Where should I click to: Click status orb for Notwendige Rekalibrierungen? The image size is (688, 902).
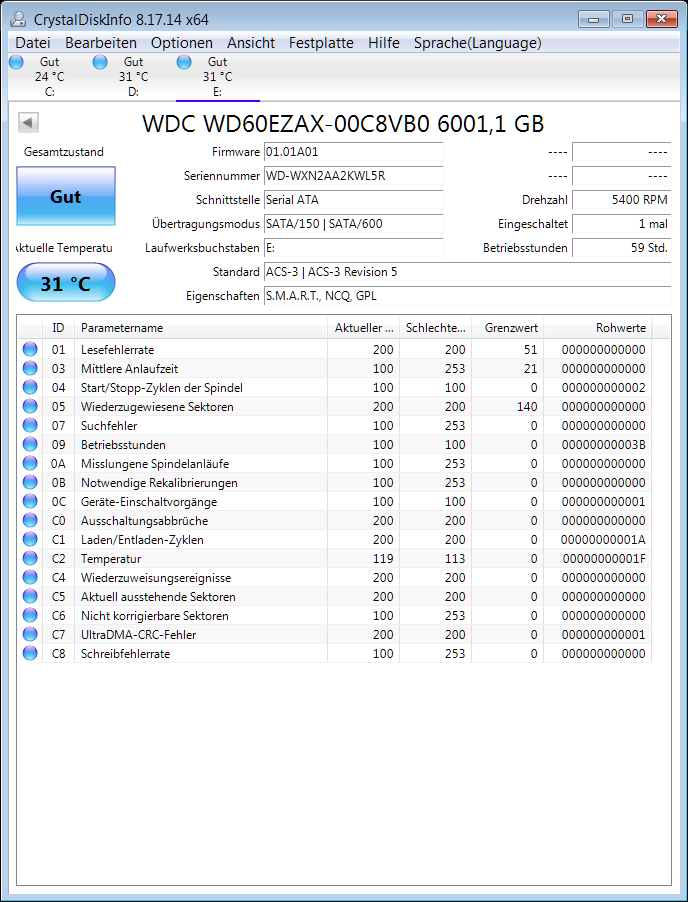pos(30,482)
